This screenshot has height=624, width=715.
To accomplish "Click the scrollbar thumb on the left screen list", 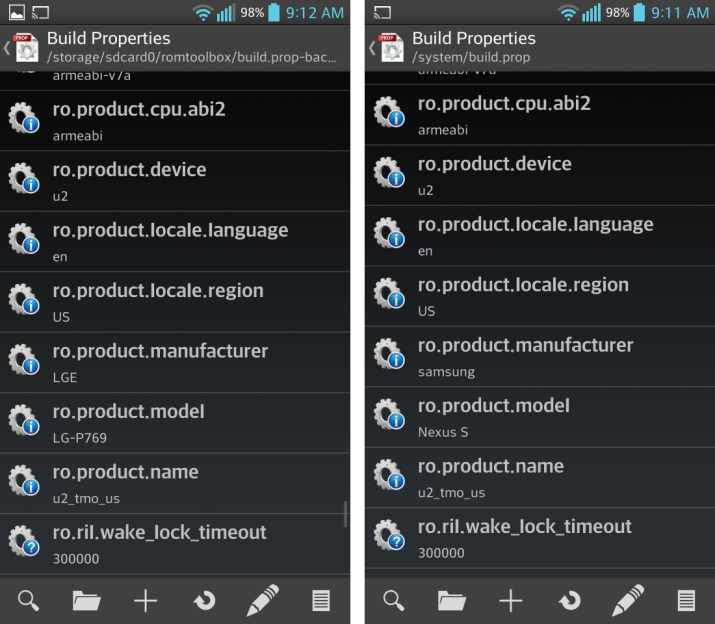I will tap(346, 514).
